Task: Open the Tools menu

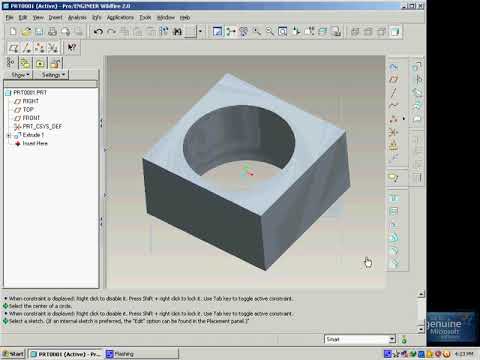Action: tap(145, 17)
